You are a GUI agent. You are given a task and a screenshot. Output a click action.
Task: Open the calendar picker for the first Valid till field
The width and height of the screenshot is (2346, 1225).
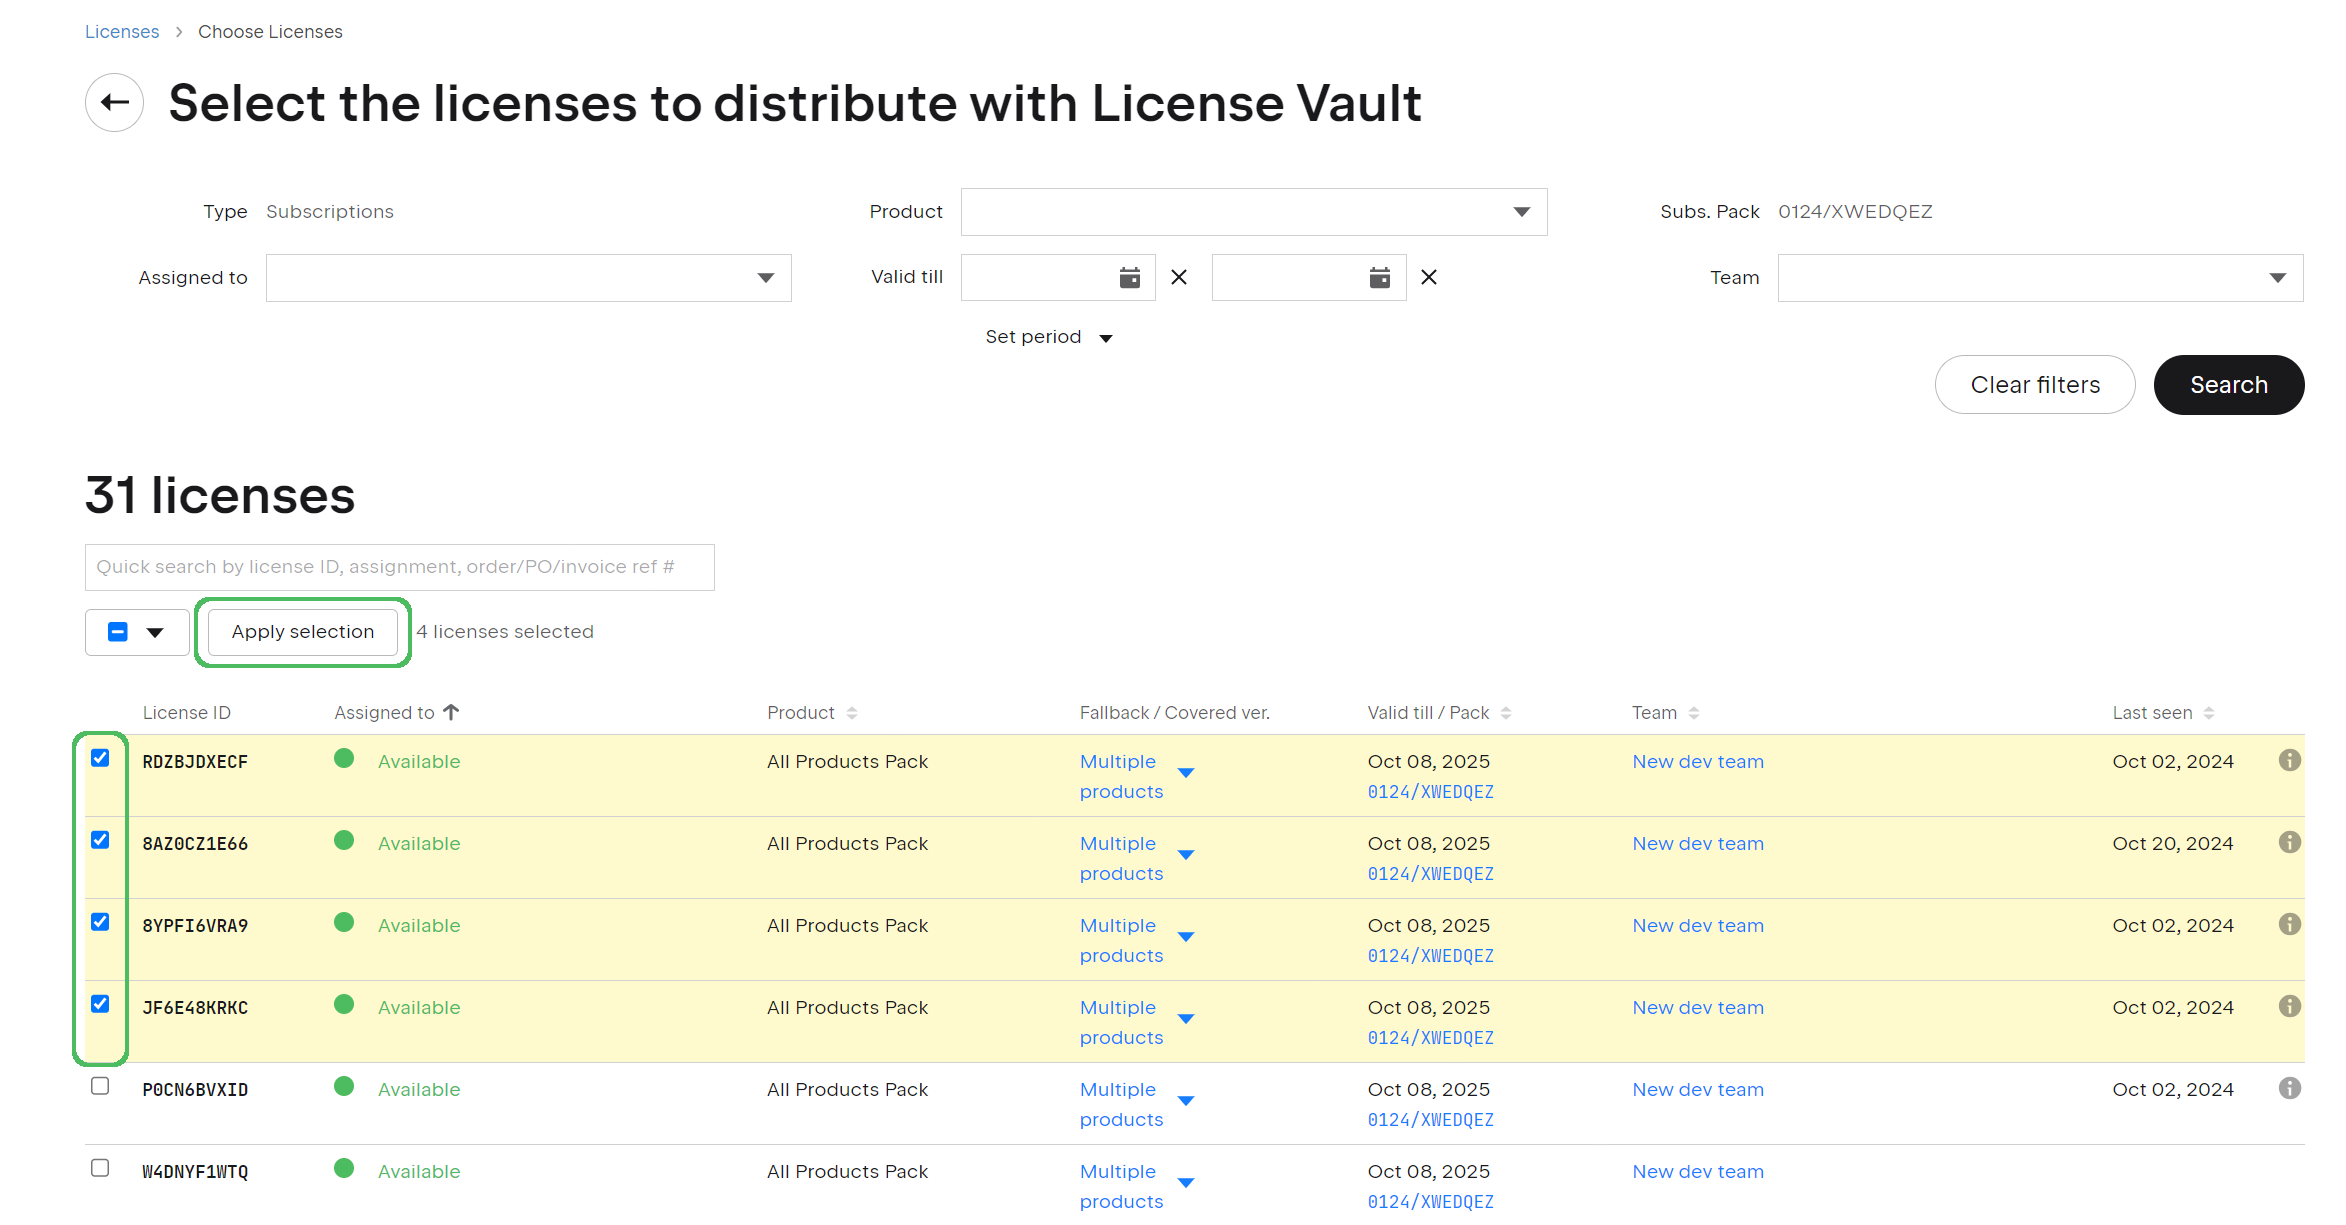pos(1128,277)
